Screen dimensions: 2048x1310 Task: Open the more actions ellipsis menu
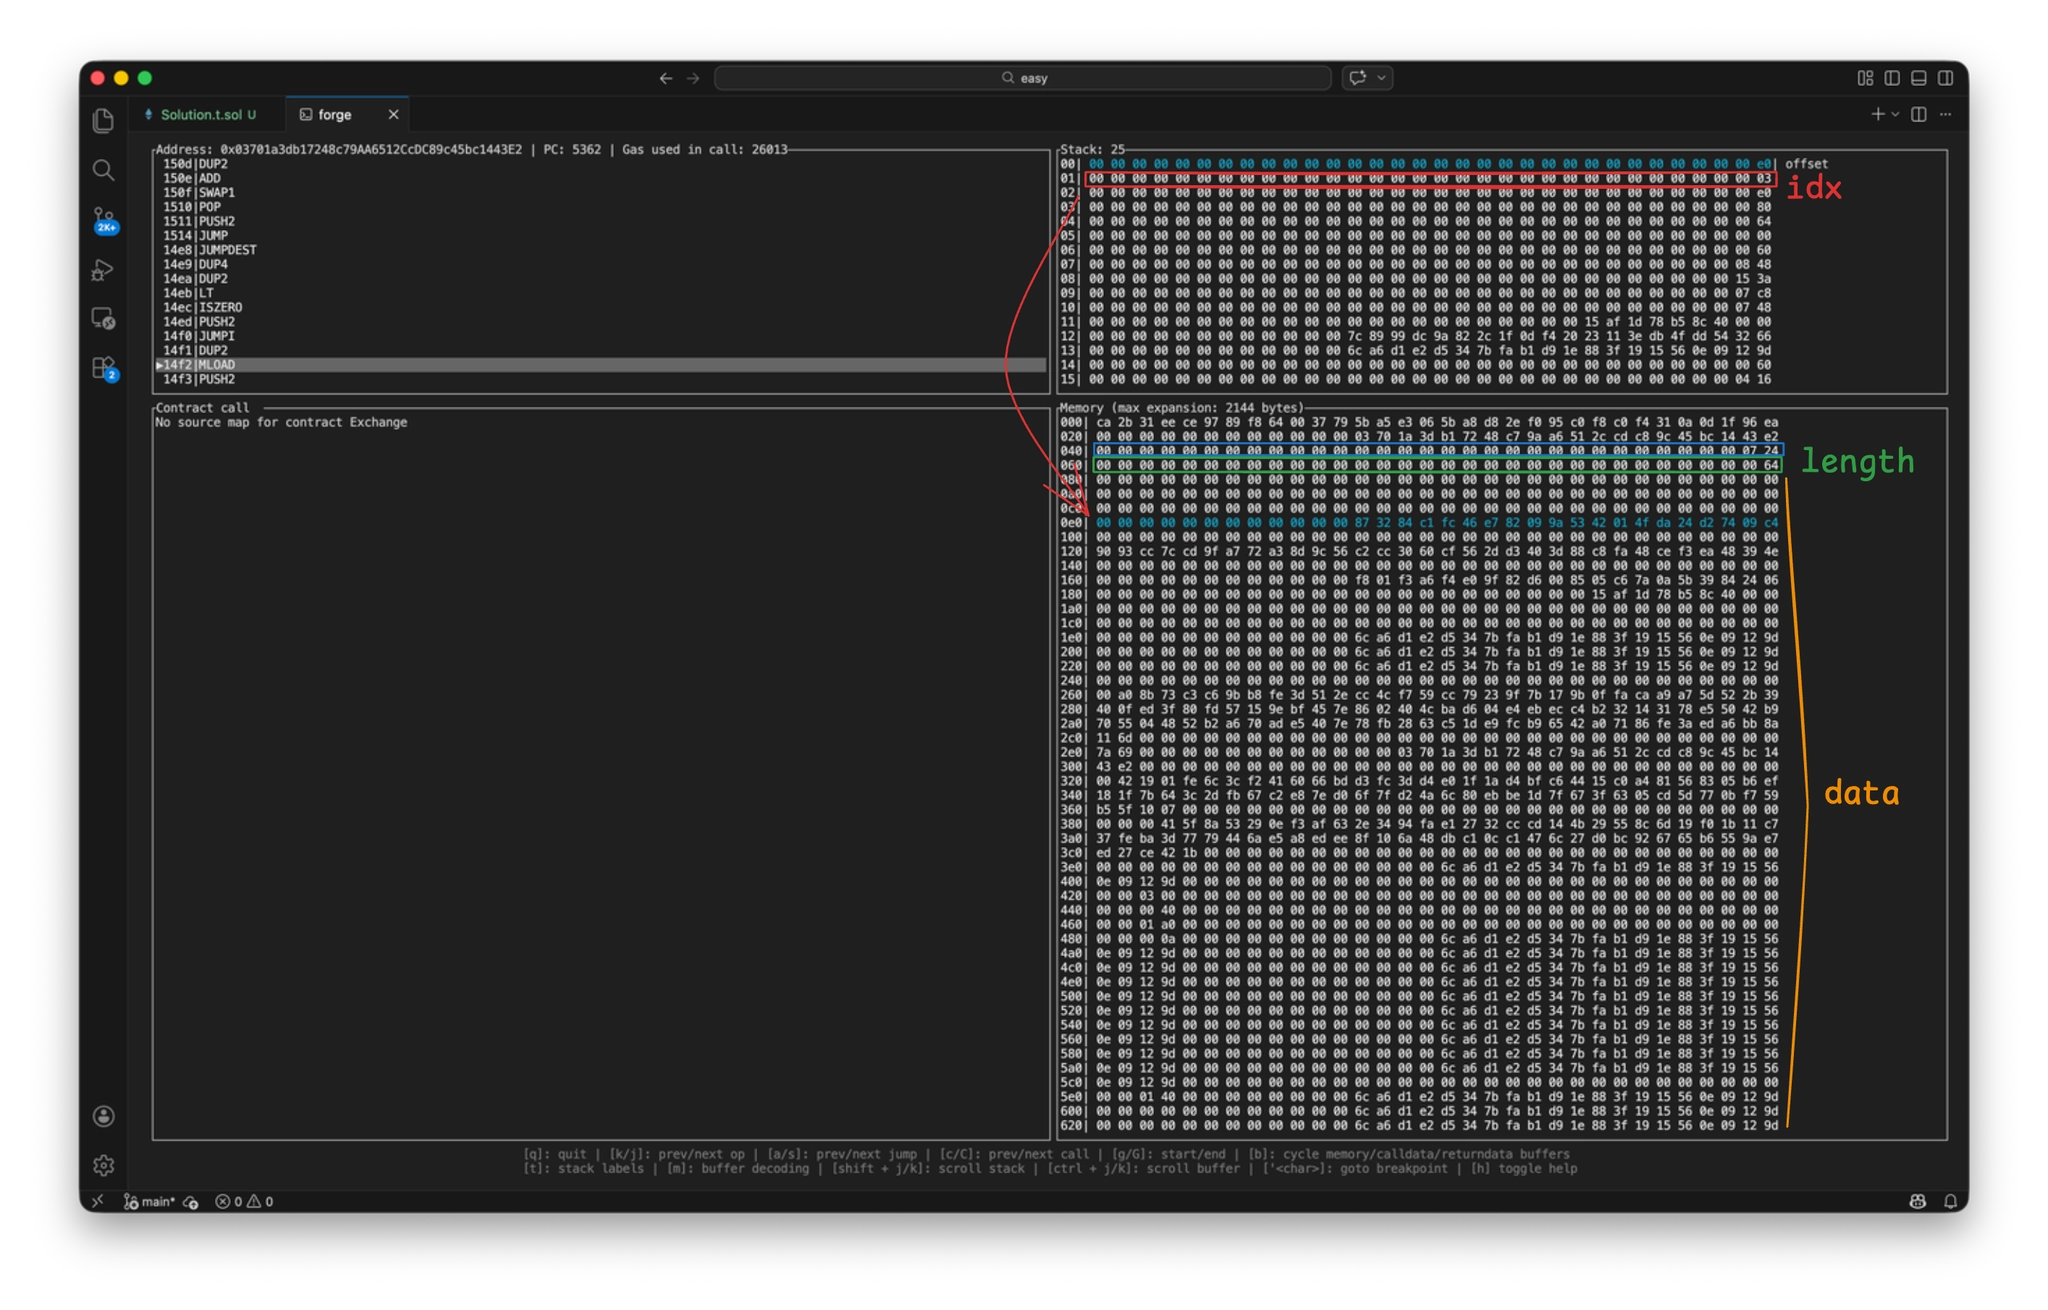1945,115
